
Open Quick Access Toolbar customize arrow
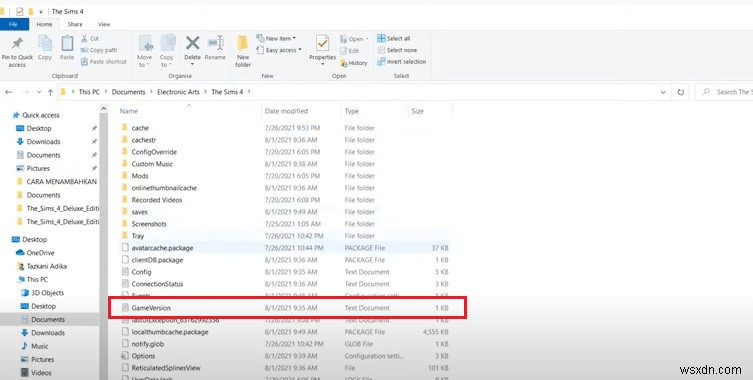click(41, 11)
